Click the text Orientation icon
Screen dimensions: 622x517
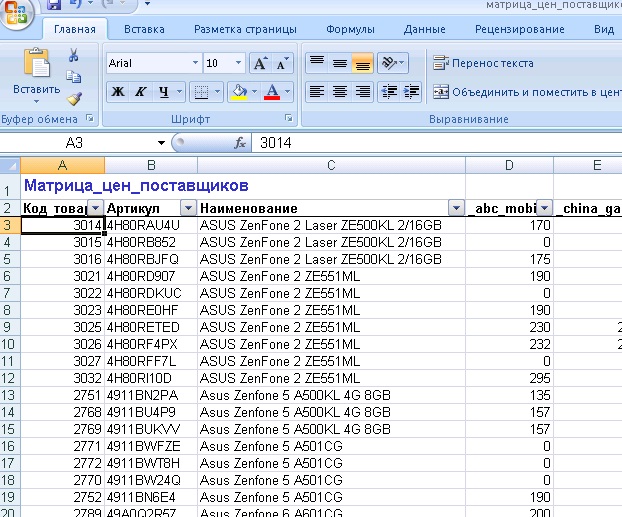pyautogui.click(x=392, y=63)
